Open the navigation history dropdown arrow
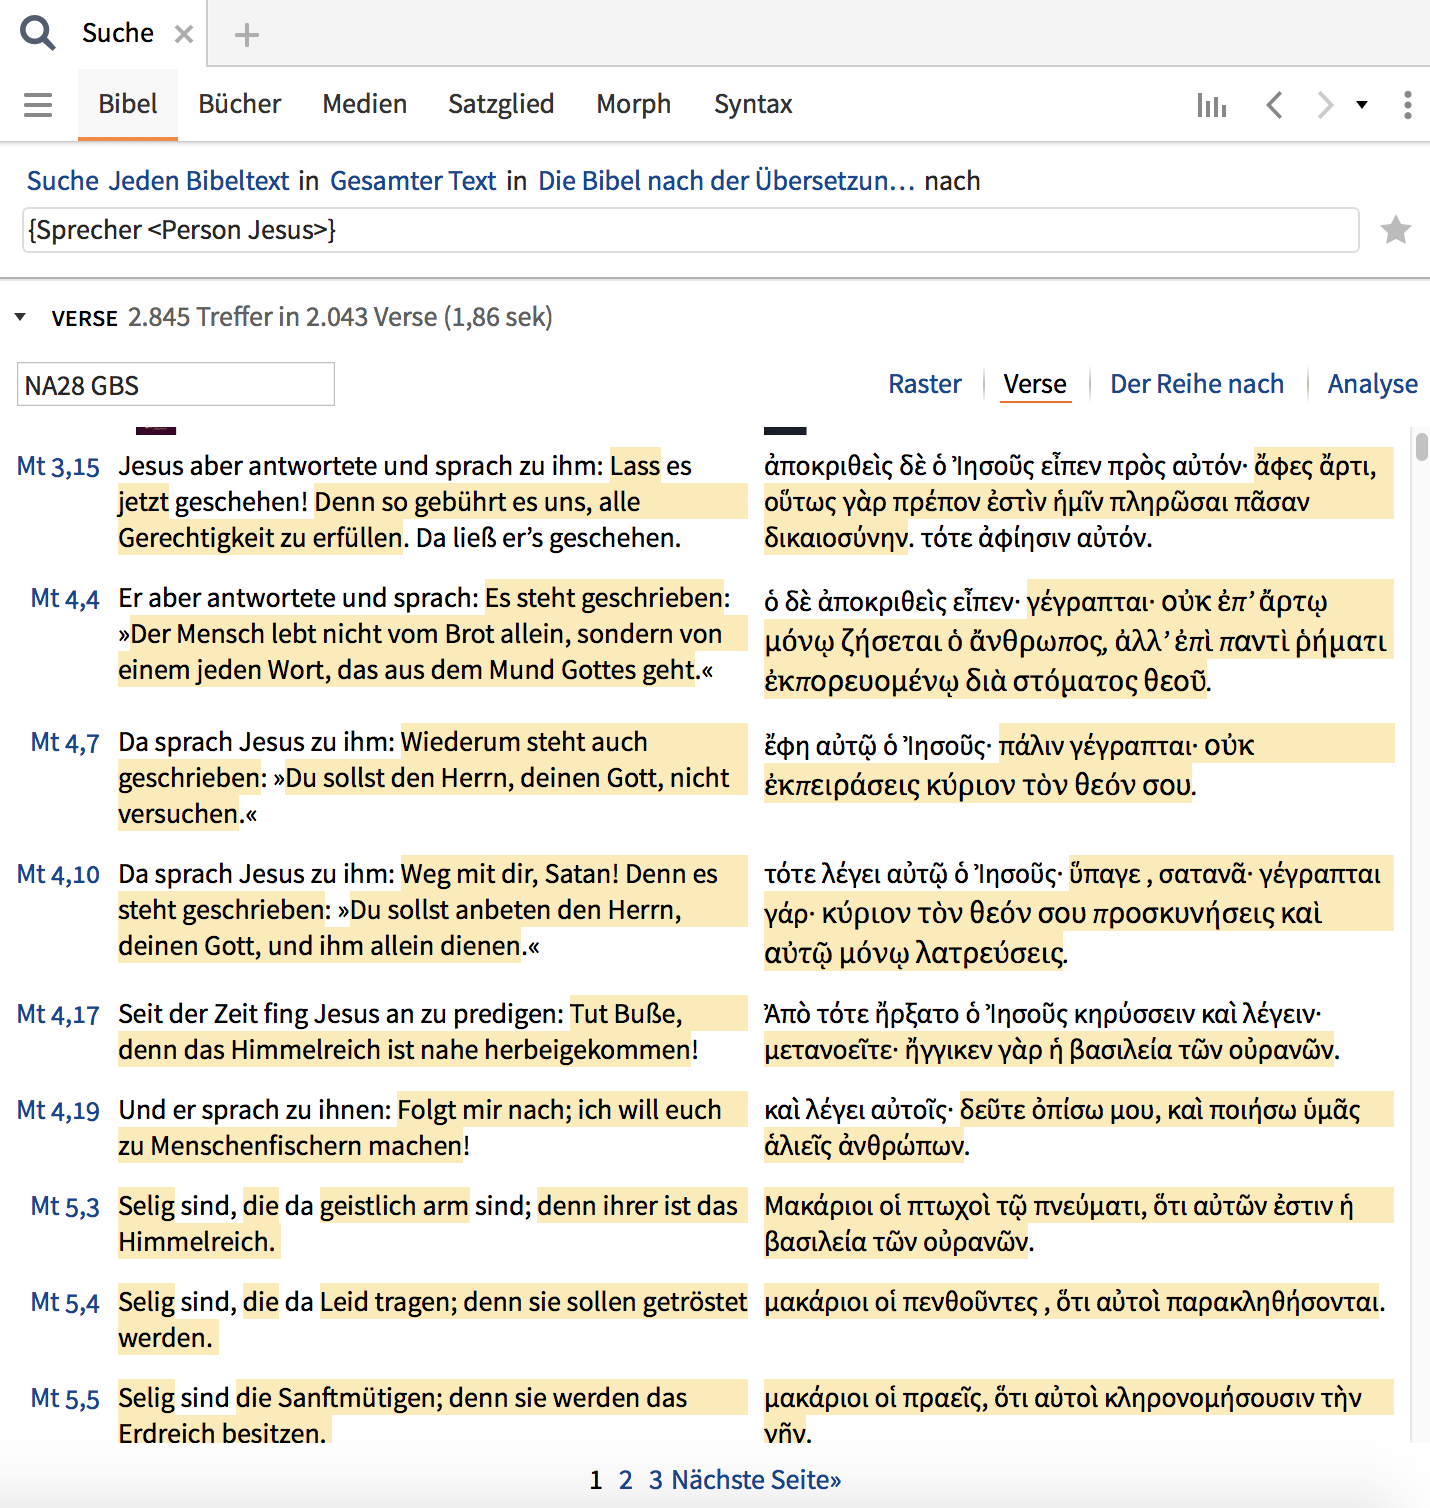This screenshot has height=1508, width=1430. click(1362, 105)
